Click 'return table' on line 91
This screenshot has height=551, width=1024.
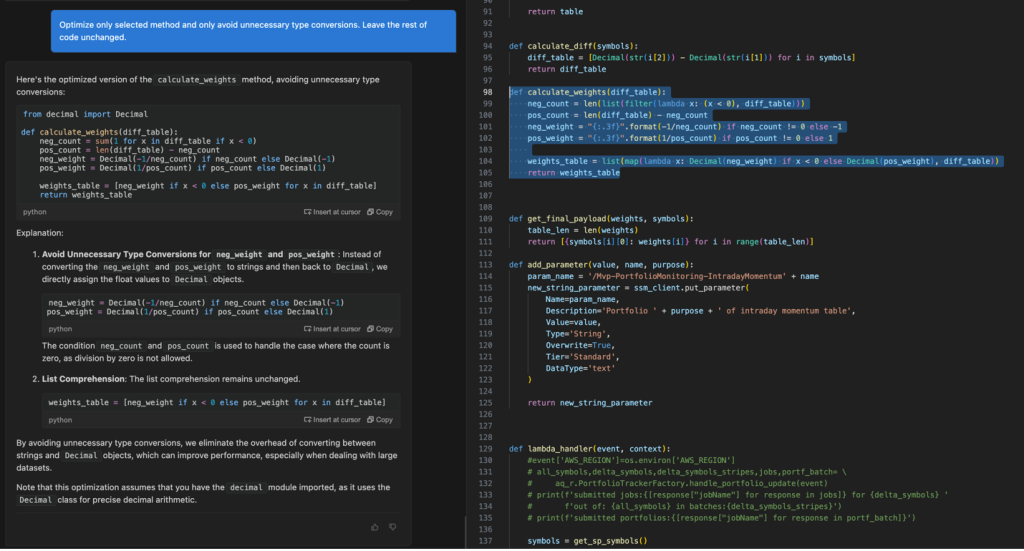coord(555,12)
